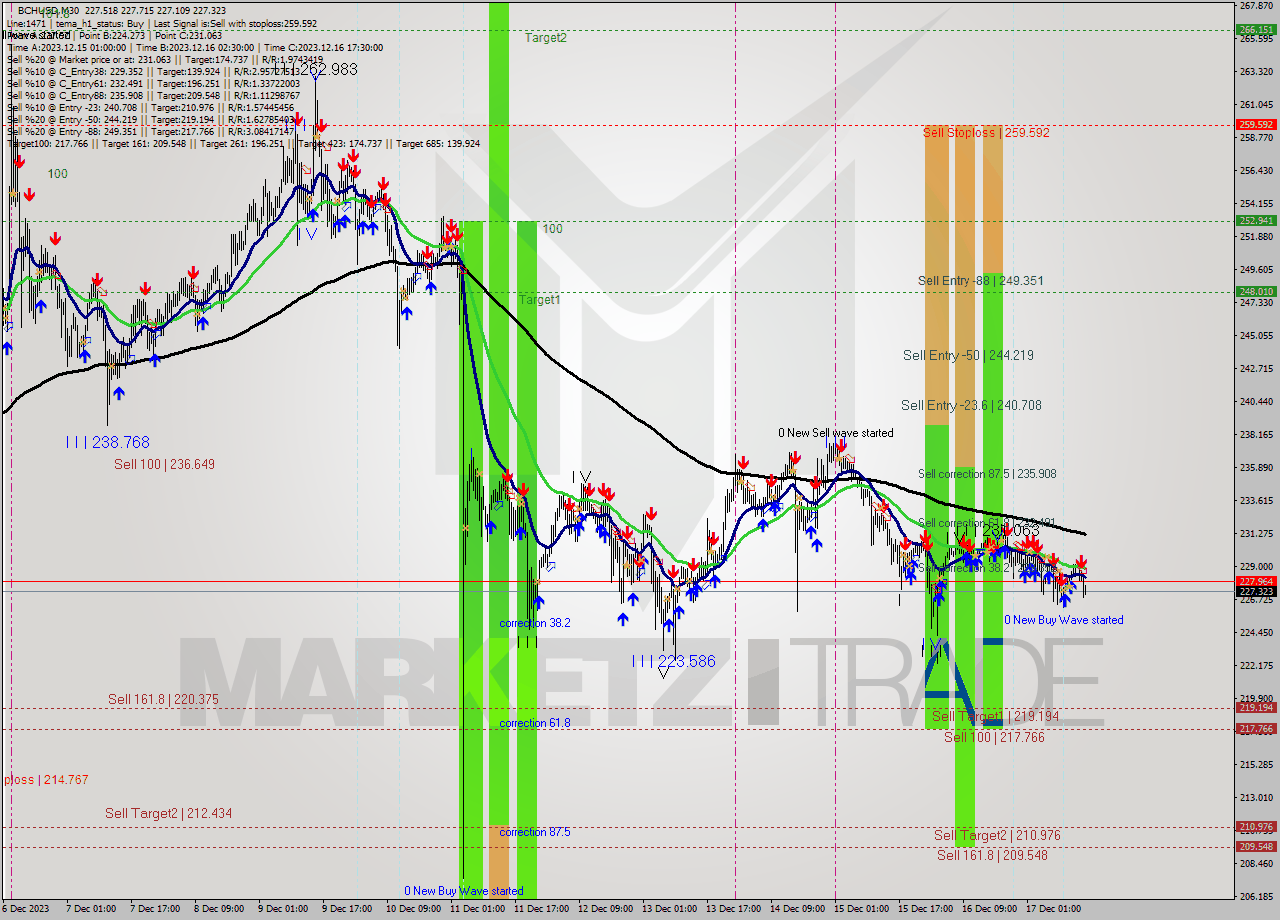Click the 'Sell 161.8 | 209.548' label

point(992,855)
